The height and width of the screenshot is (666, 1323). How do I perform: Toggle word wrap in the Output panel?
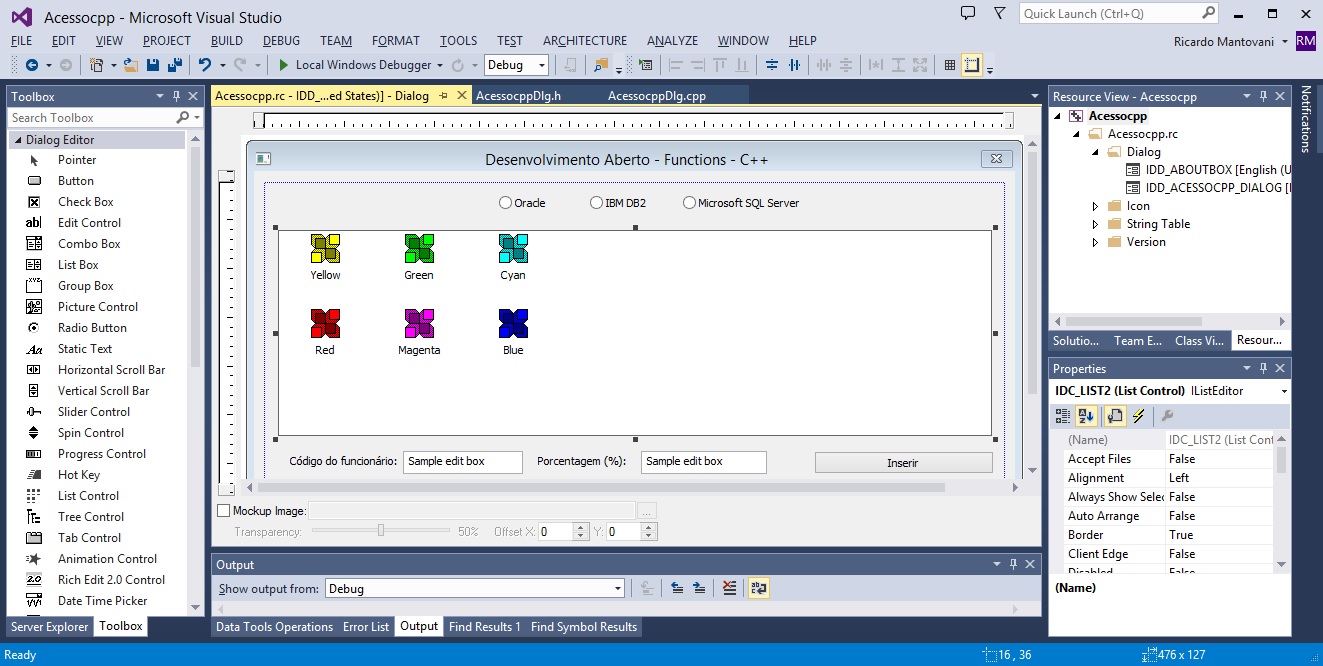(x=759, y=589)
